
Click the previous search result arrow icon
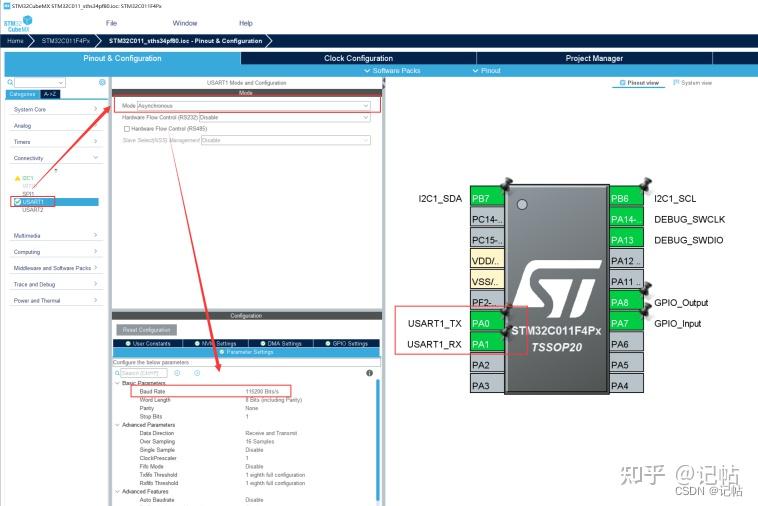177,373
